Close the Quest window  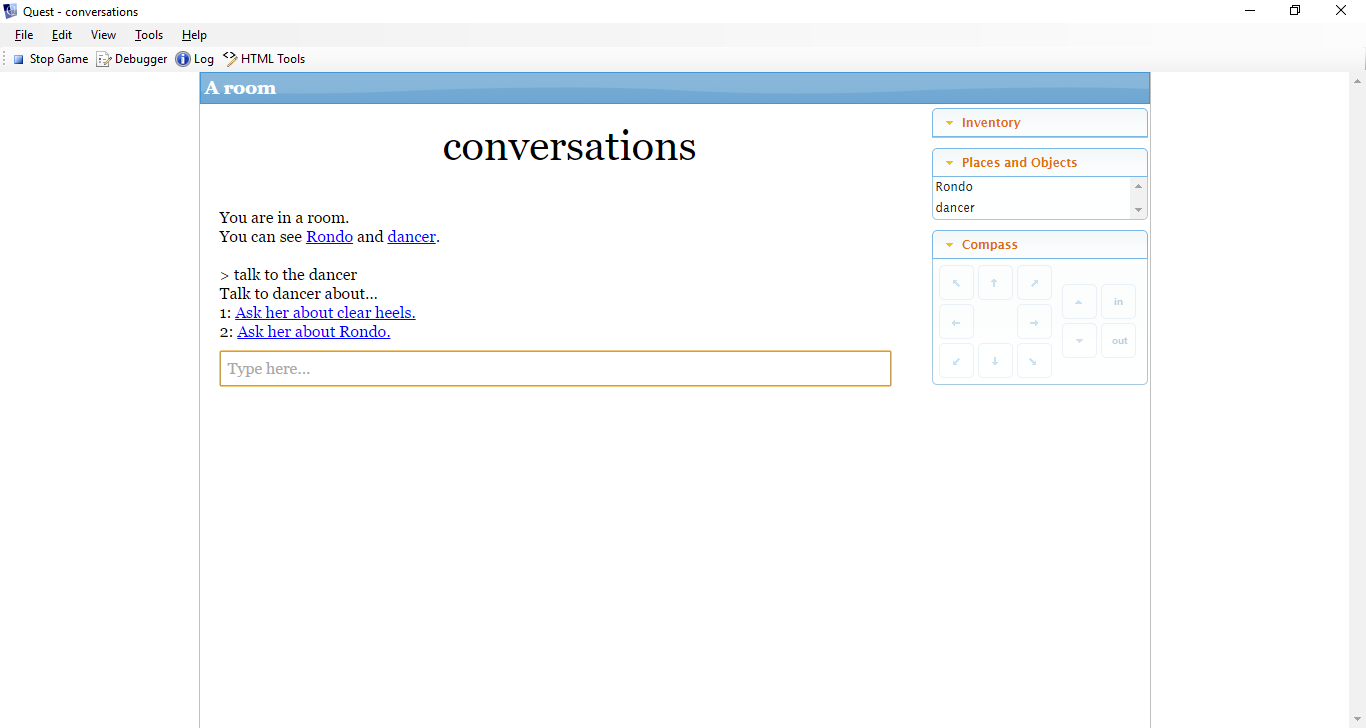click(1342, 11)
